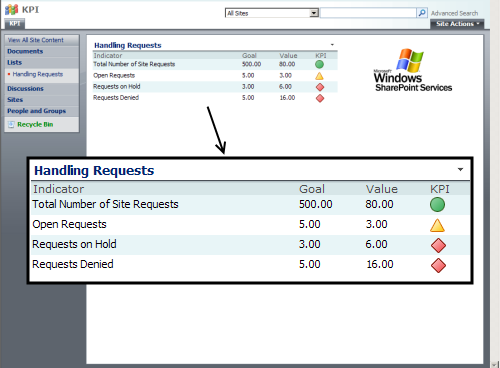Click small green circle KPI status icon
The height and width of the screenshot is (368, 500).
319,64
